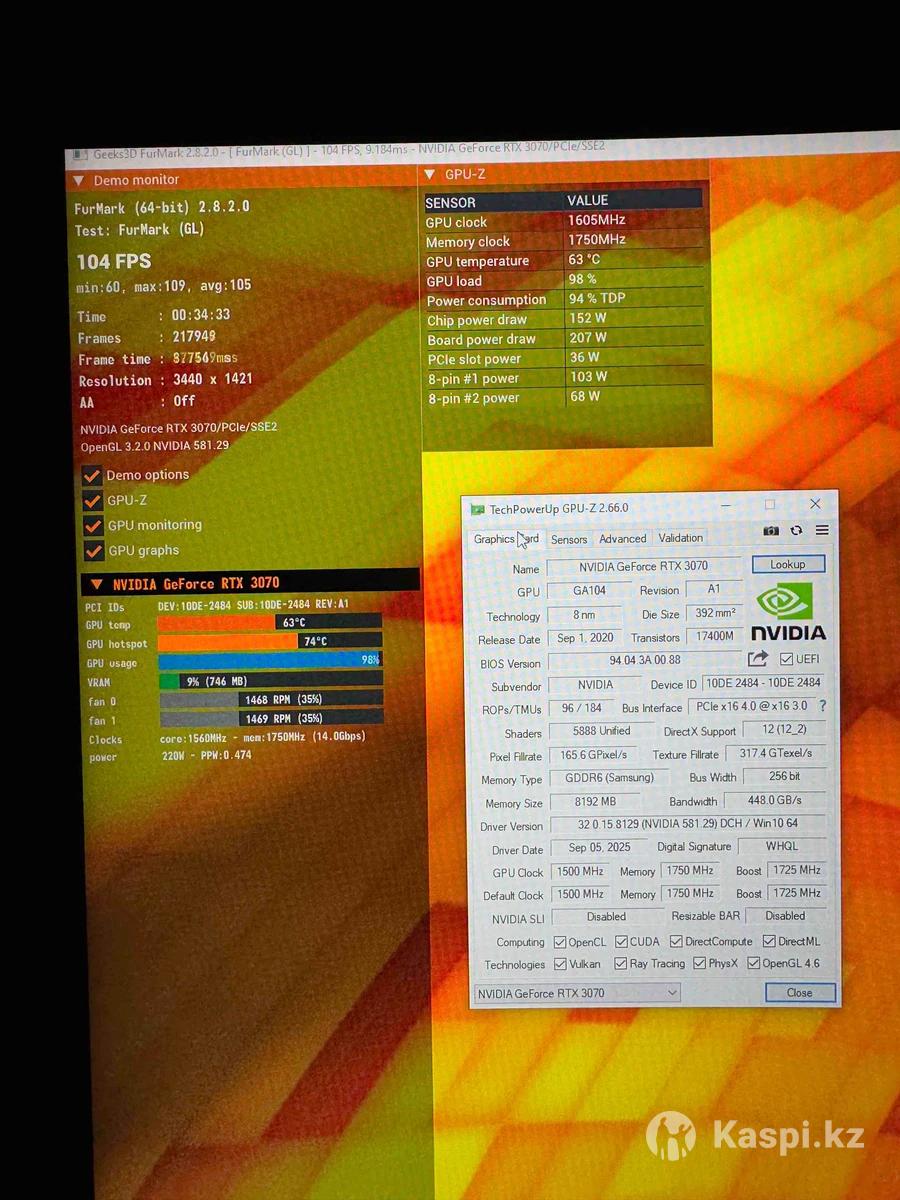Image resolution: width=900 pixels, height=1200 pixels.
Task: Click the bus interface question mark icon
Action: 822,706
